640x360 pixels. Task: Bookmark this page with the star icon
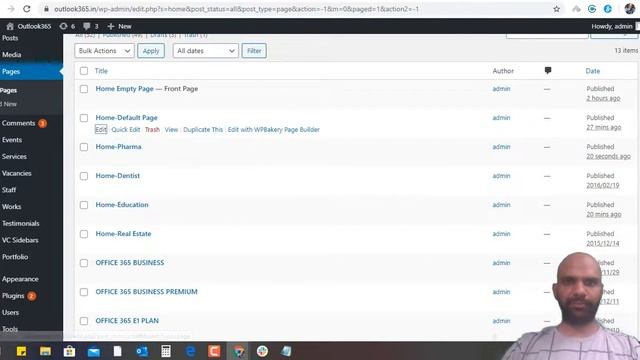pos(556,9)
